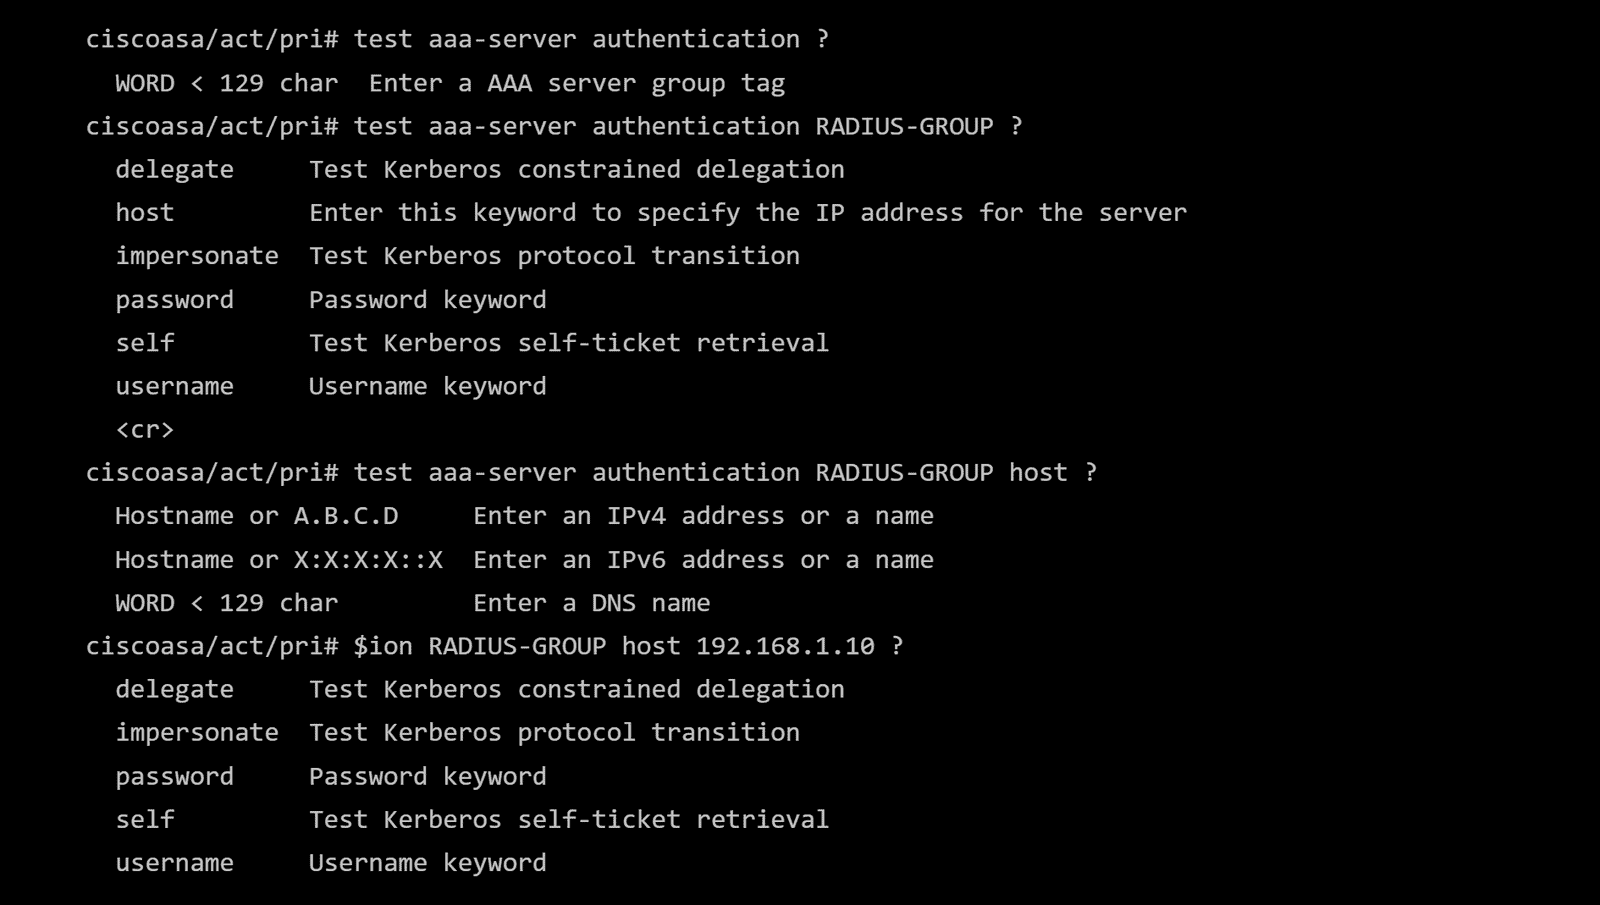Click 'RADIUS-GROUP' in the second command line
Viewport: 1600px width, 905px height.
tap(904, 127)
